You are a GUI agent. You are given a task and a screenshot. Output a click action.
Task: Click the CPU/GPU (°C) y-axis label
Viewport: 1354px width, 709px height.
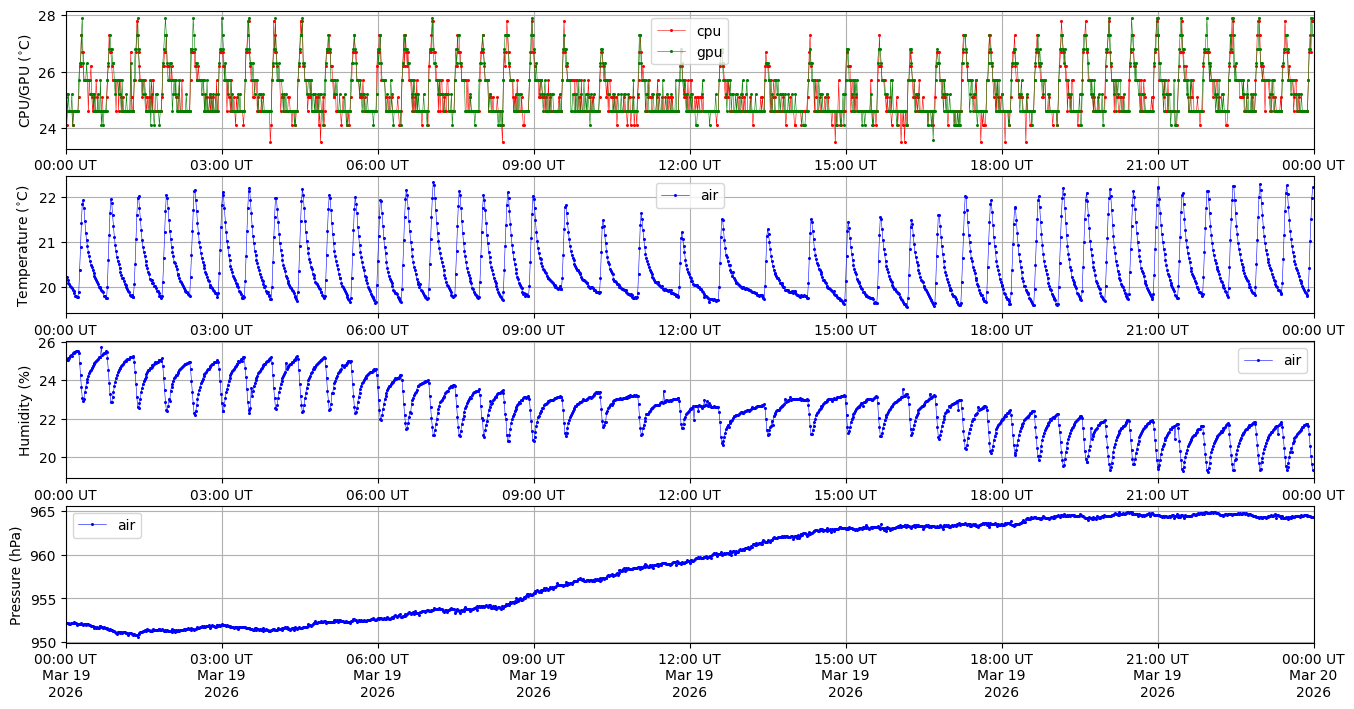[25, 81]
